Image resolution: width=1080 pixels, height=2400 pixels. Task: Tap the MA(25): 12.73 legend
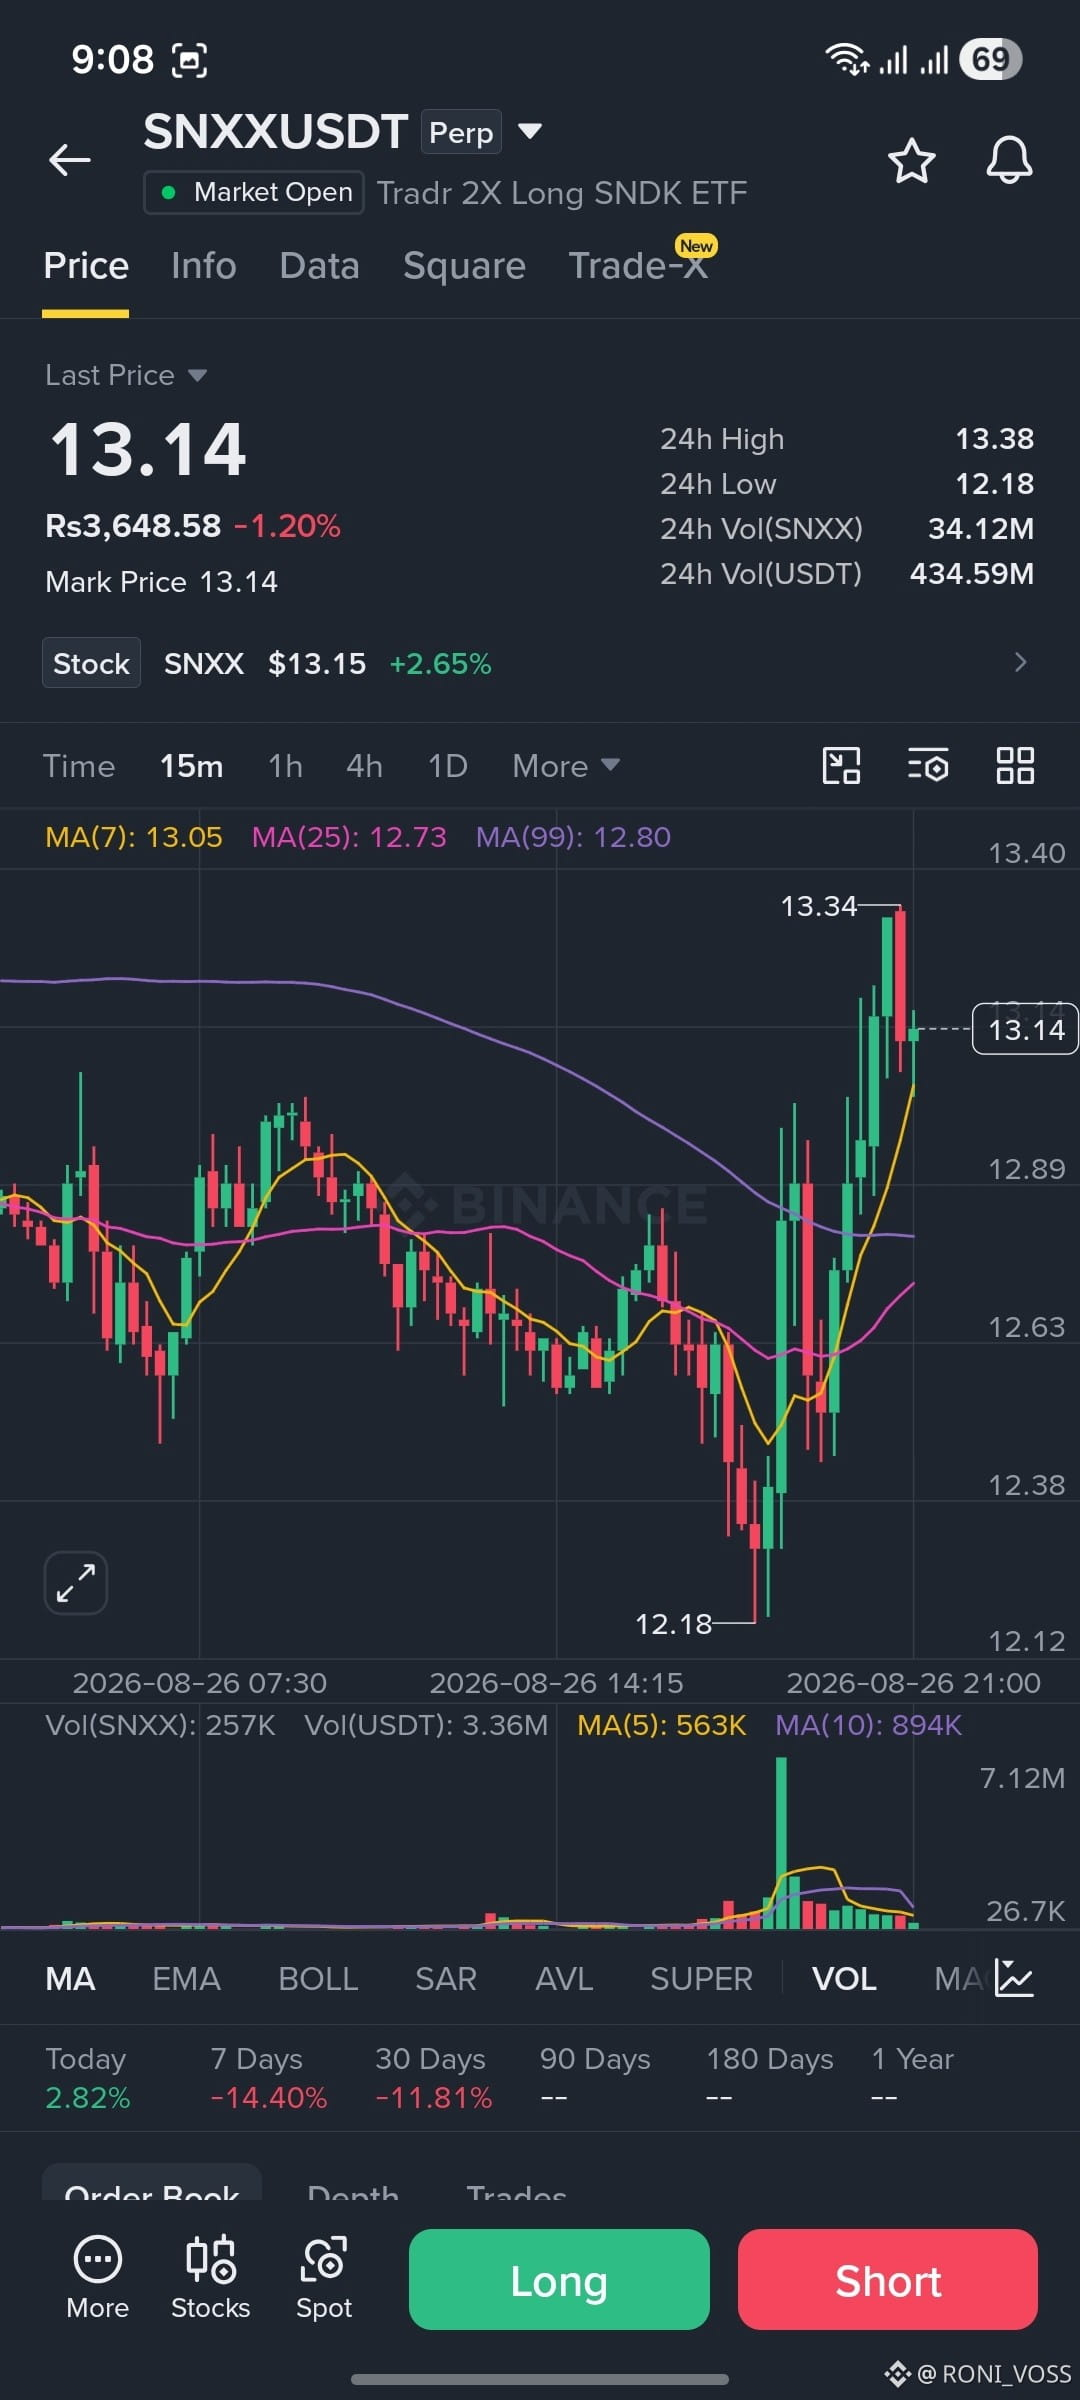349,837
